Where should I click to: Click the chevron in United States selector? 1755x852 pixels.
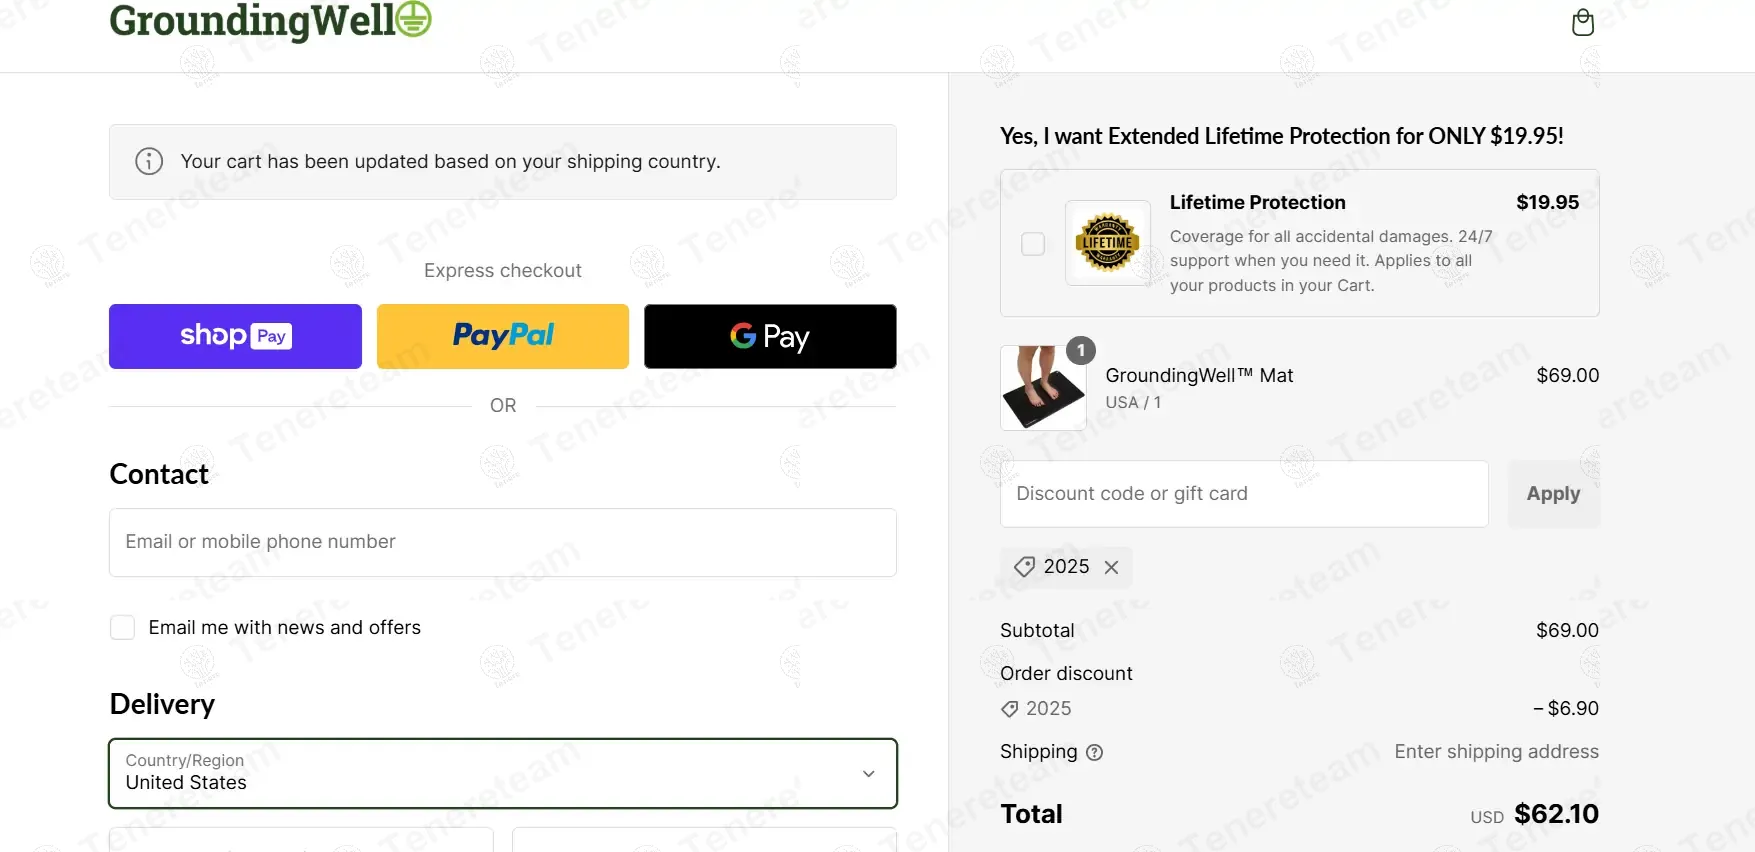868,773
